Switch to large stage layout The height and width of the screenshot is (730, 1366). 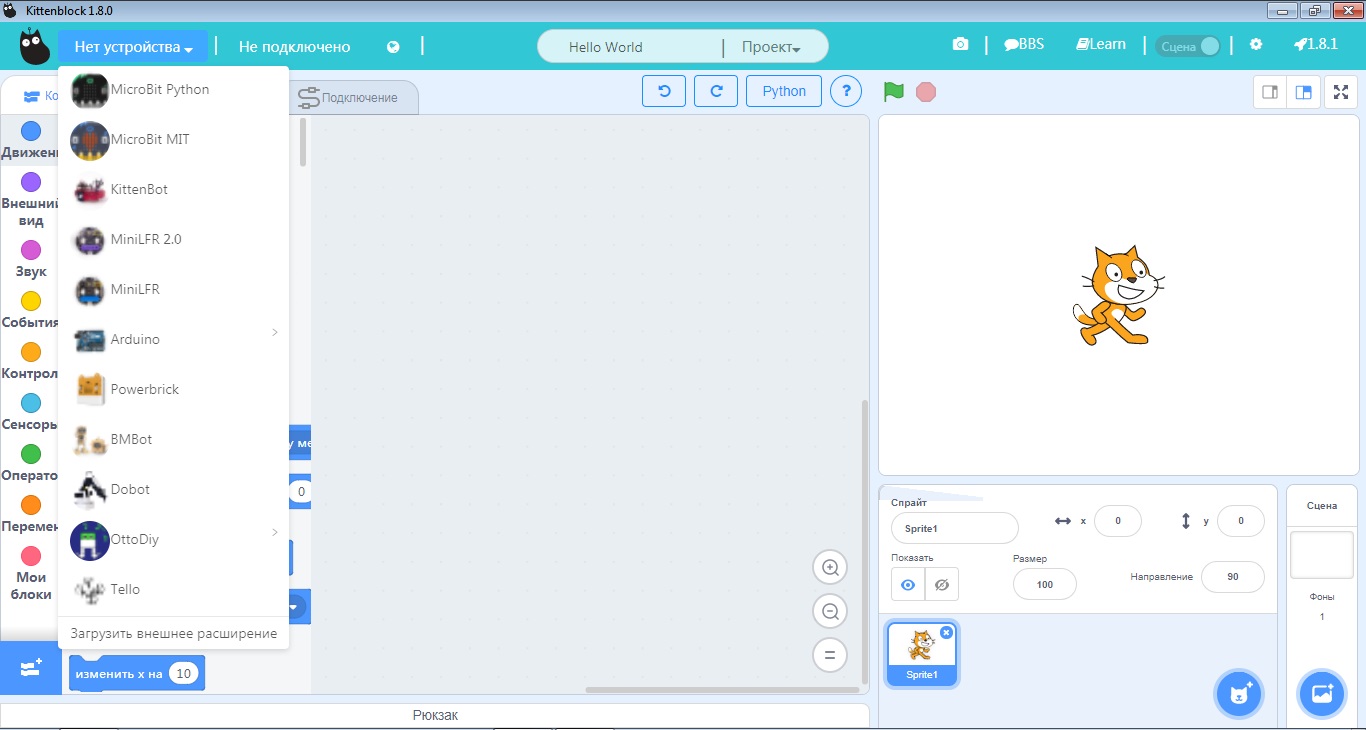tap(1303, 92)
